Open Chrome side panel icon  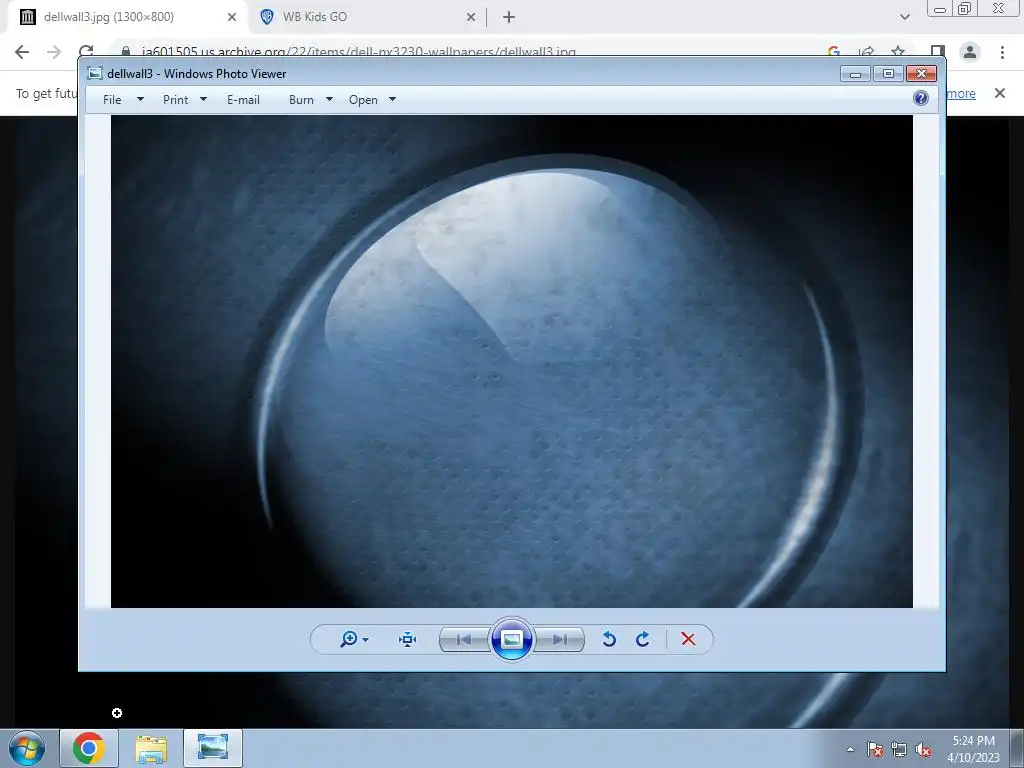tap(938, 51)
